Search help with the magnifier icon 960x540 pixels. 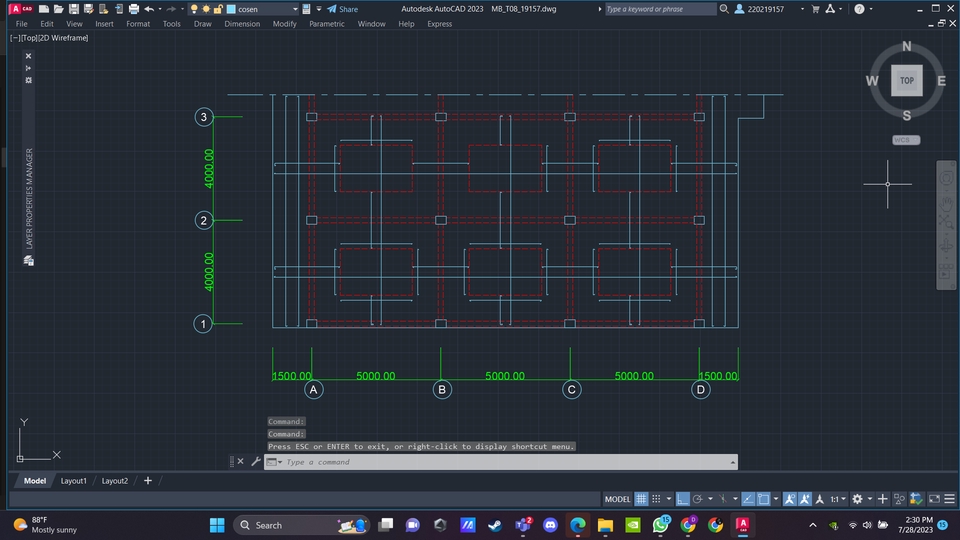click(724, 9)
